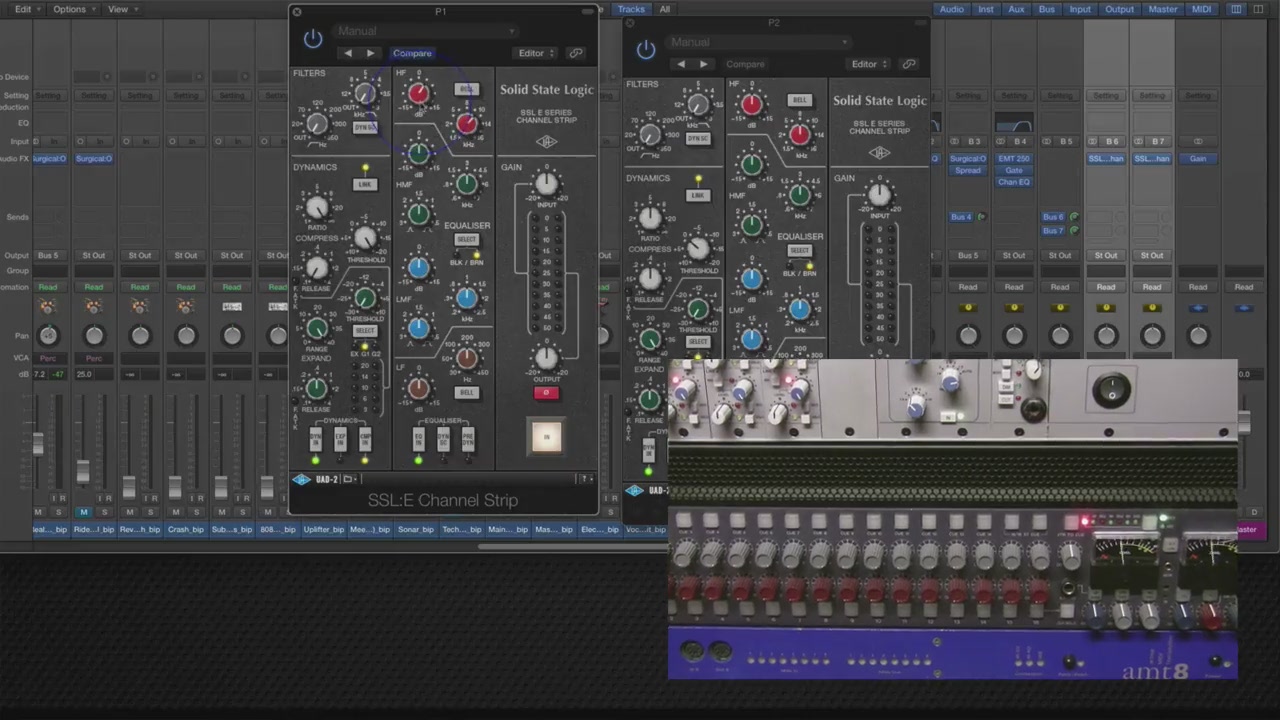Screen dimensions: 1280x720
Task: Click the red phase invert button in P1
Action: tap(546, 393)
